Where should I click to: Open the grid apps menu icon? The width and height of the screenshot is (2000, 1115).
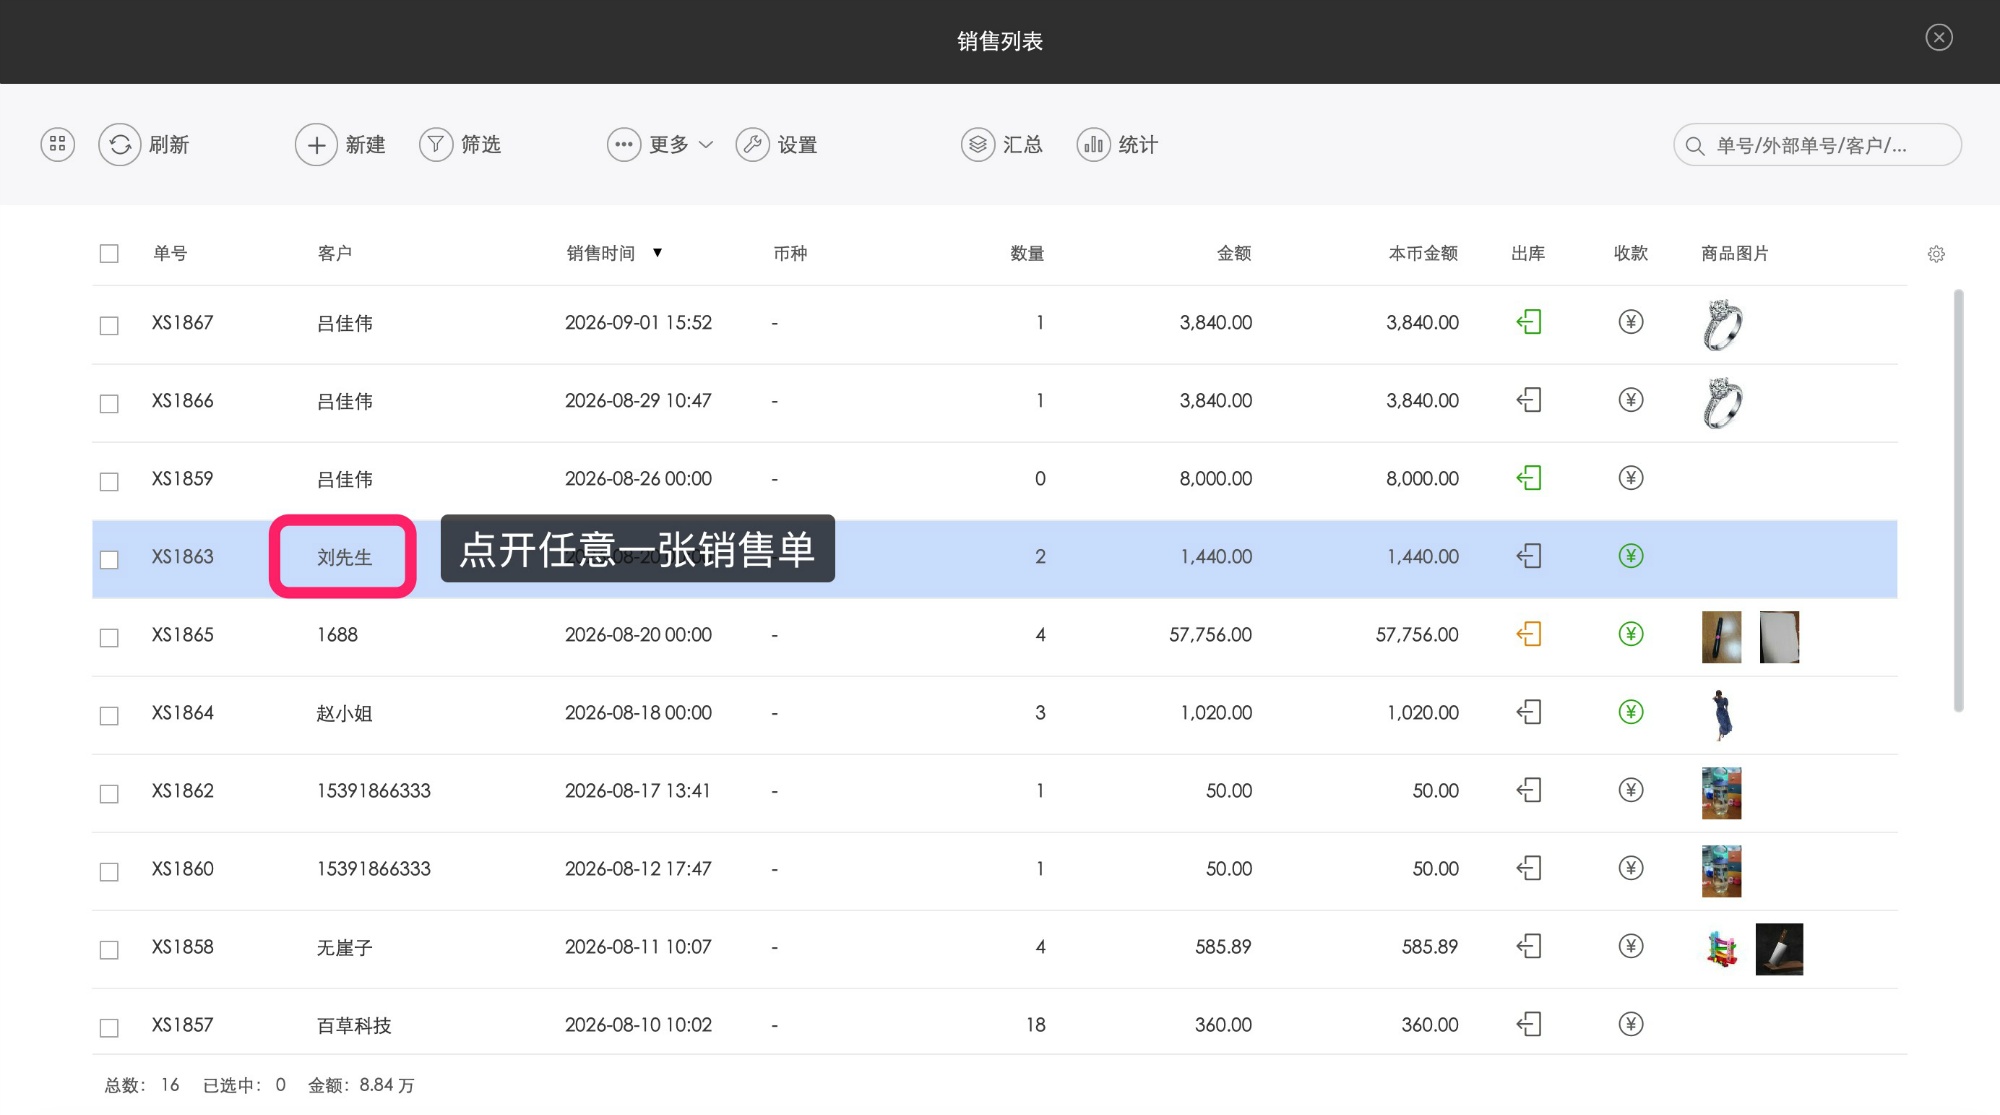(x=58, y=145)
